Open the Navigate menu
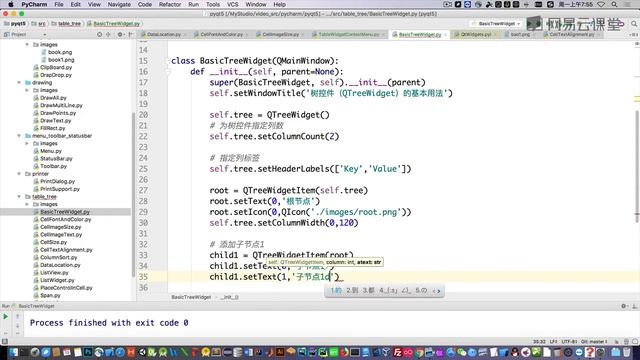 pos(119,4)
